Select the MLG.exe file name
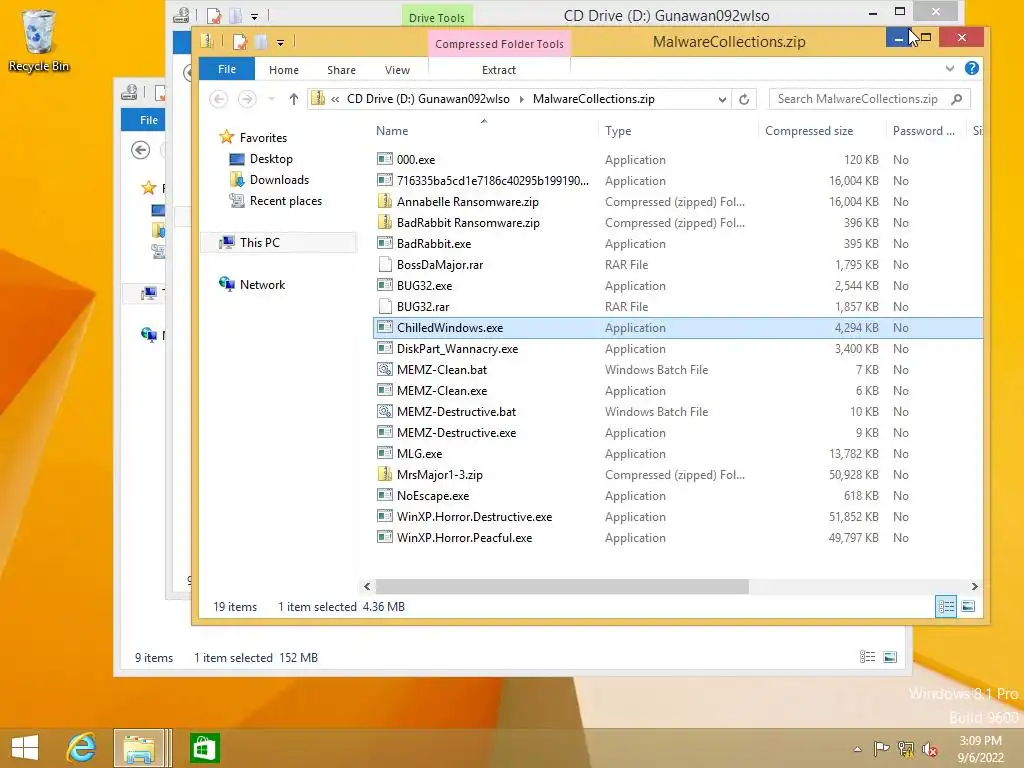 419,454
